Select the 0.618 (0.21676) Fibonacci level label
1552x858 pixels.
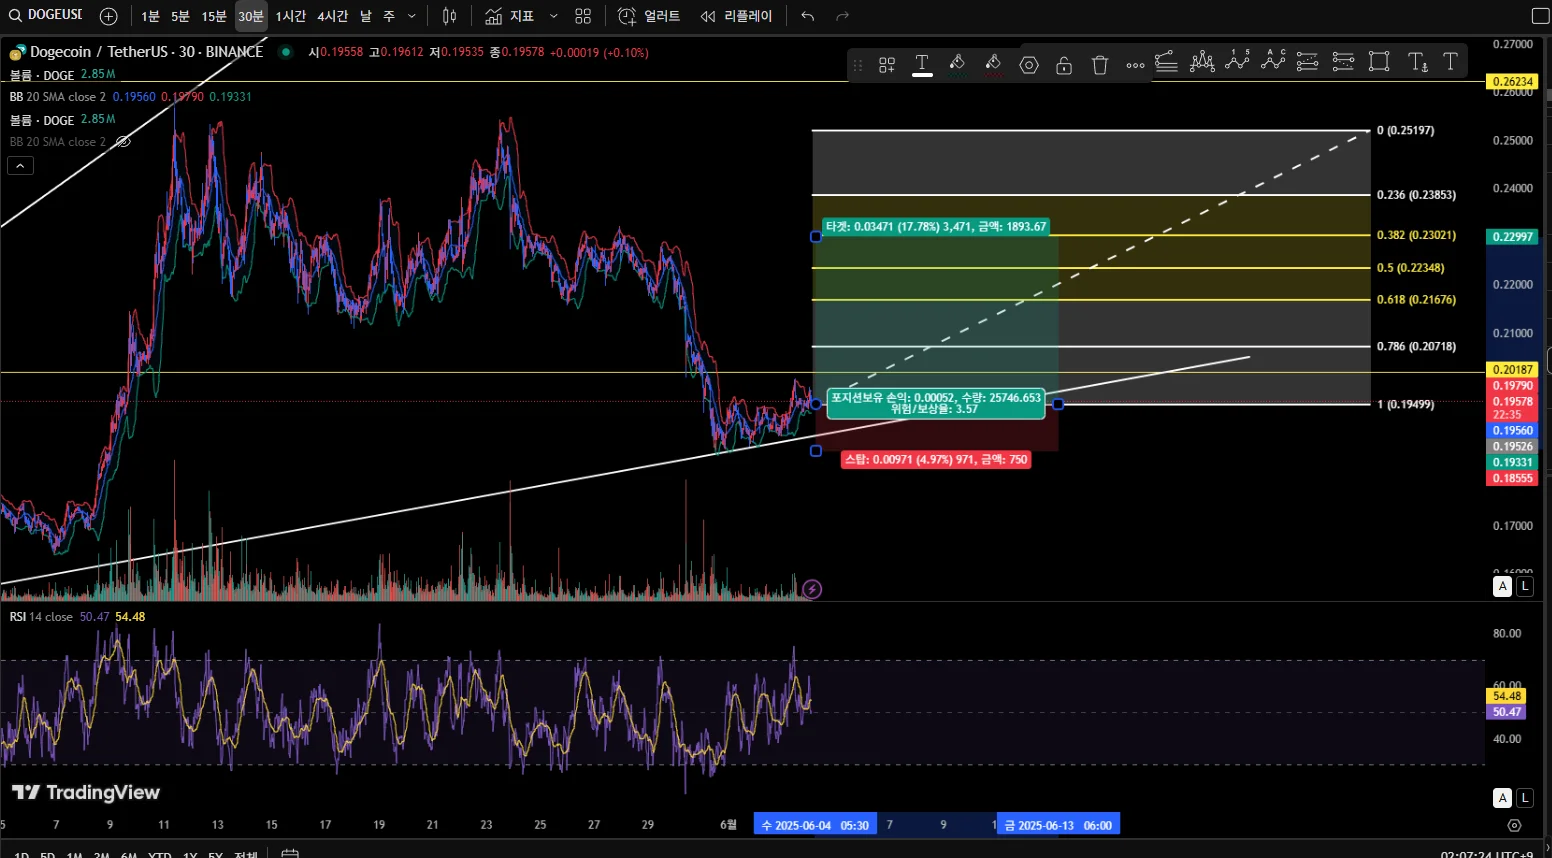click(1416, 300)
